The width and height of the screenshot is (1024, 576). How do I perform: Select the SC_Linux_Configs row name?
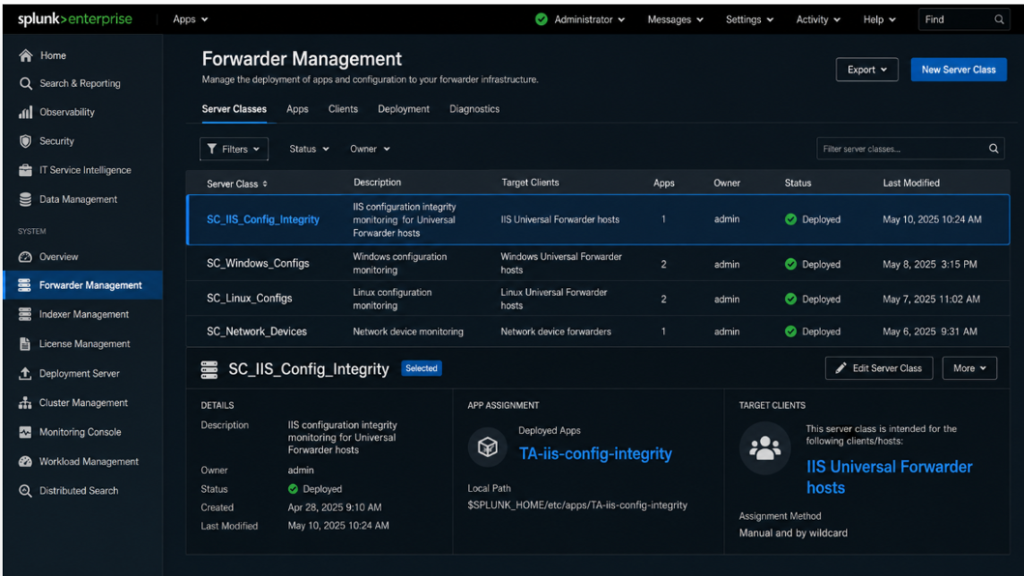[249, 298]
